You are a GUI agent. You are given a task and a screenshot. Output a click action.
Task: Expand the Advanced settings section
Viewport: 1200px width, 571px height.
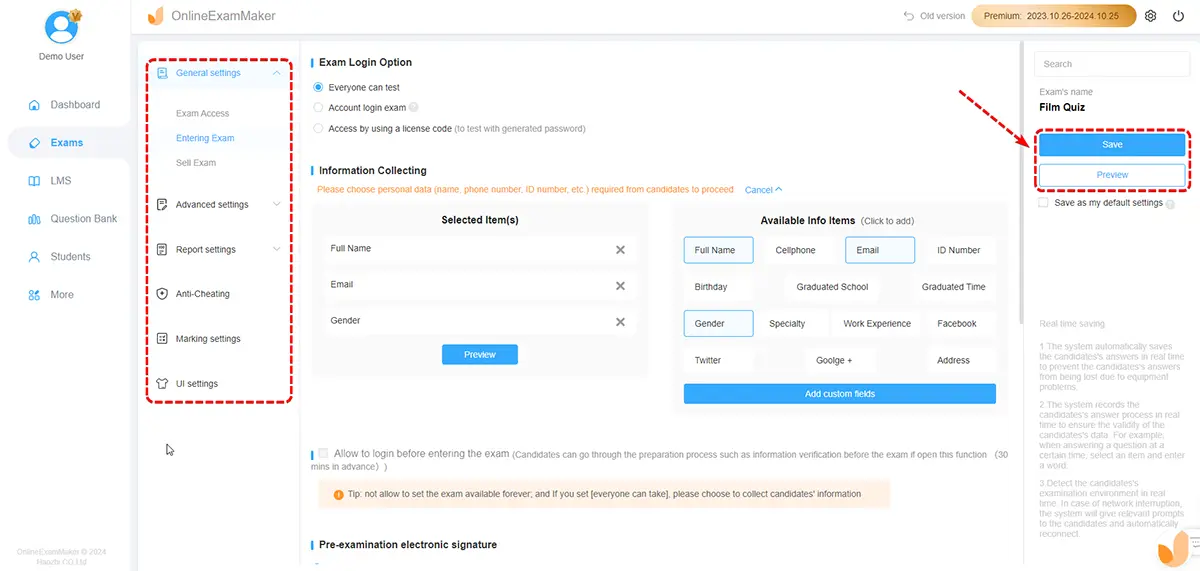point(277,205)
